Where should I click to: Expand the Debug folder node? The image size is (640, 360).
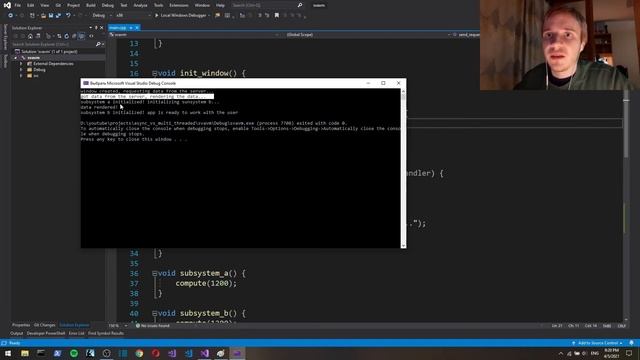[21, 70]
